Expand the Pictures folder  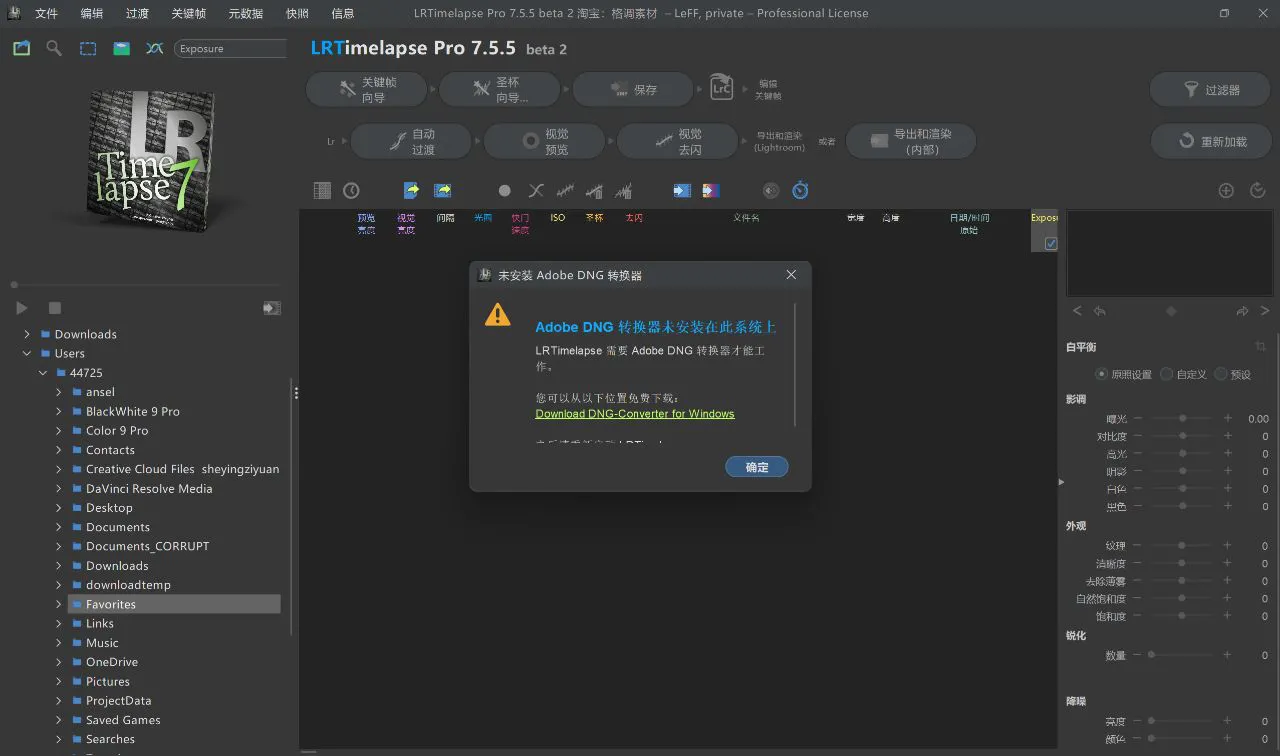(59, 681)
